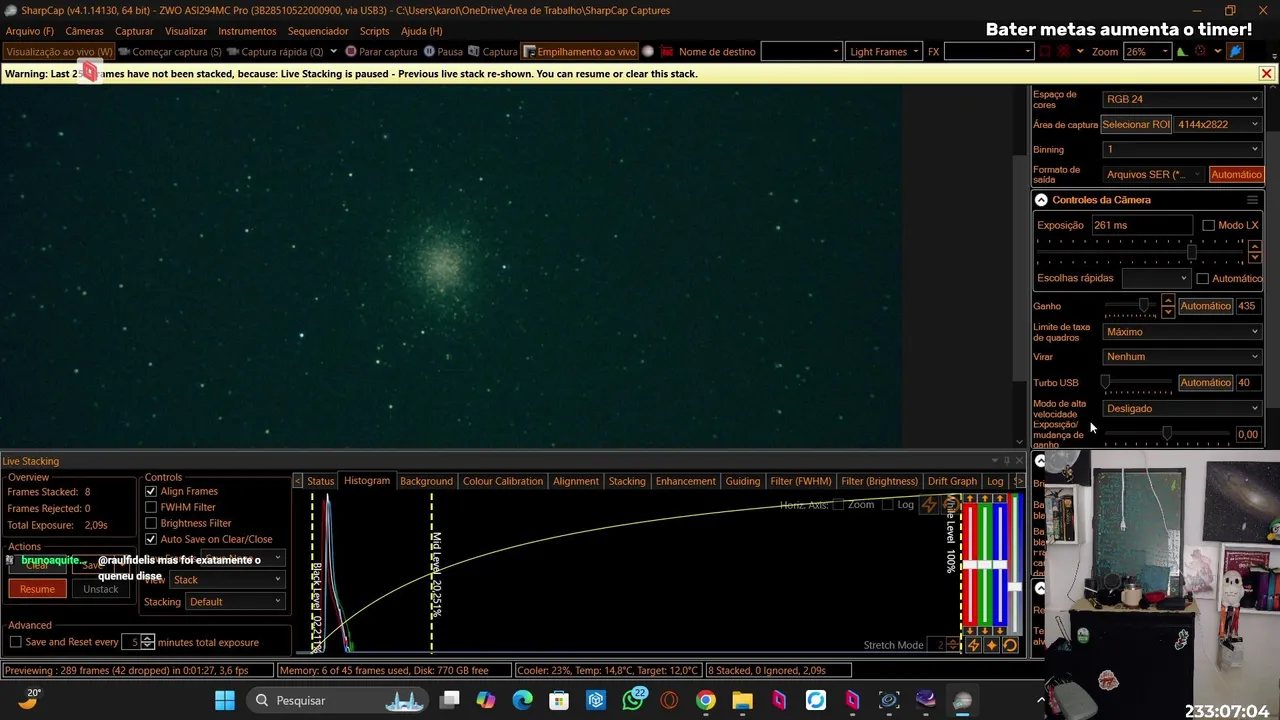Viewport: 1280px width, 720px height.
Task: Open Virar Nenhum dropdown
Action: (1182, 357)
